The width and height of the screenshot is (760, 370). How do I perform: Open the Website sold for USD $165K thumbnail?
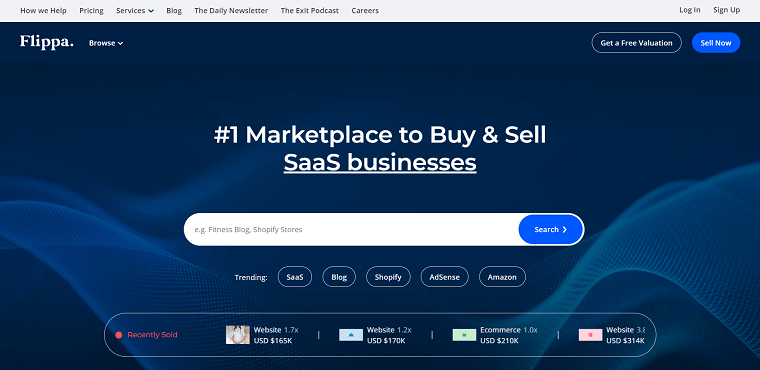pyautogui.click(x=238, y=335)
